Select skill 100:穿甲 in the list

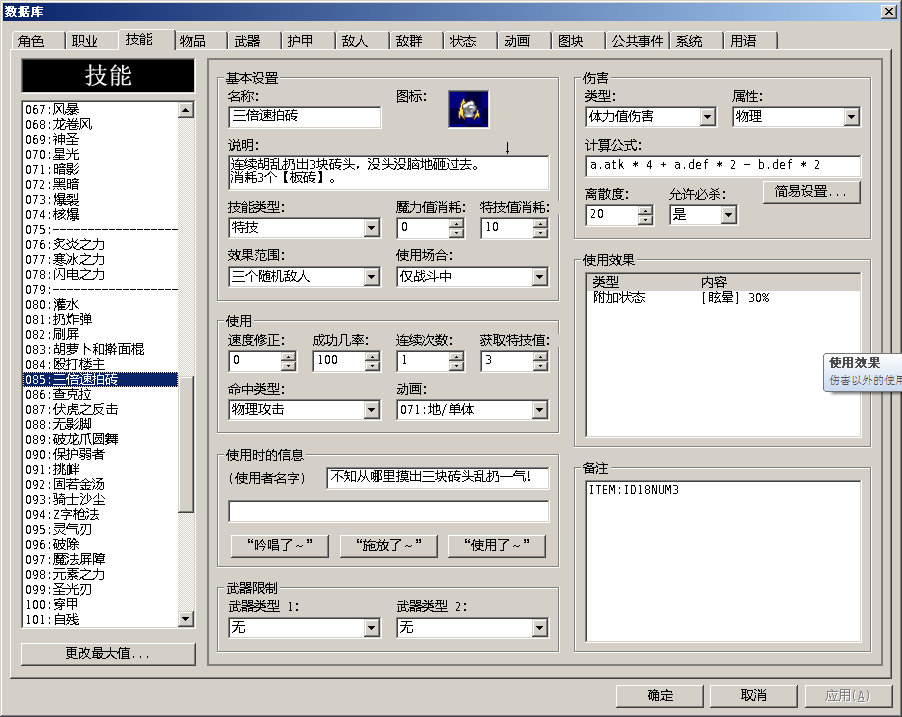[101, 605]
